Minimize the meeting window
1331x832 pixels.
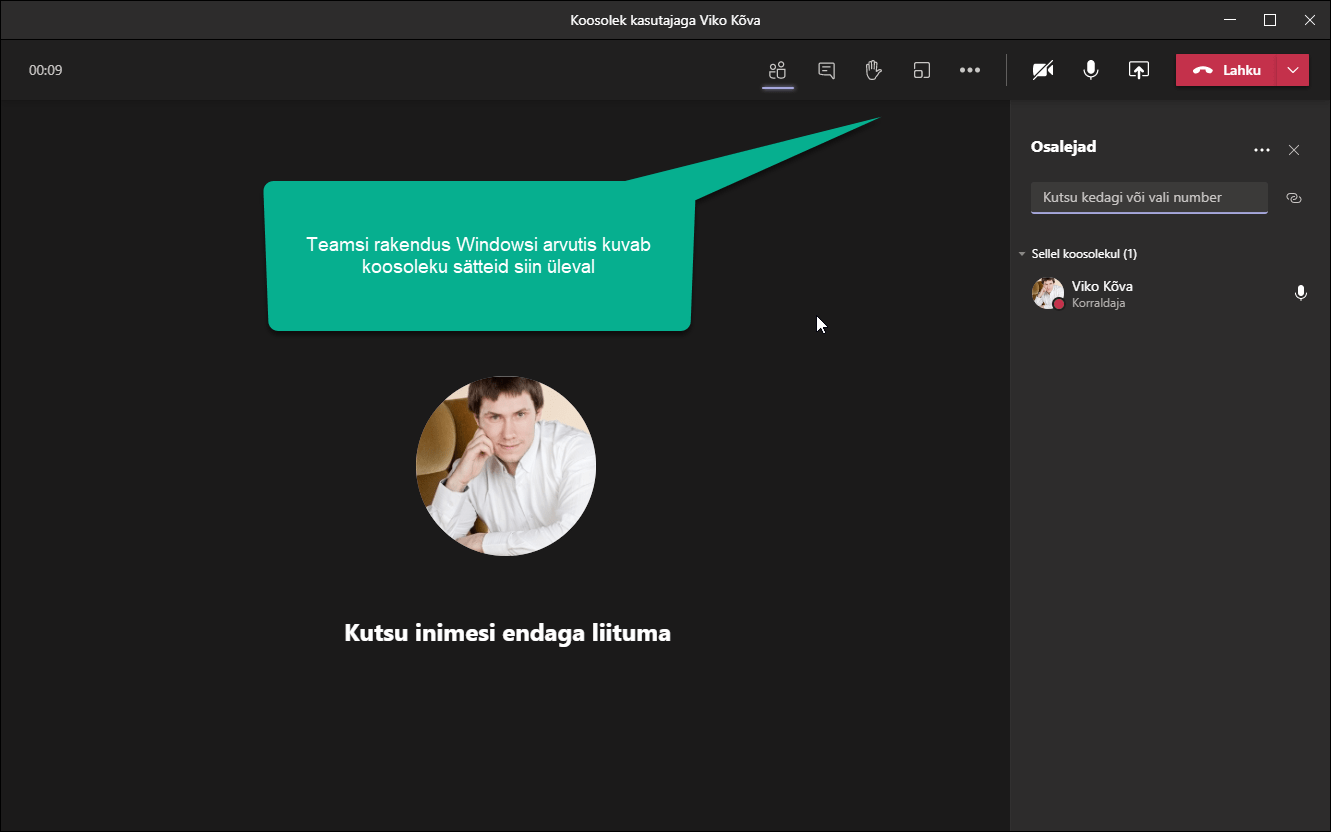pos(1230,20)
